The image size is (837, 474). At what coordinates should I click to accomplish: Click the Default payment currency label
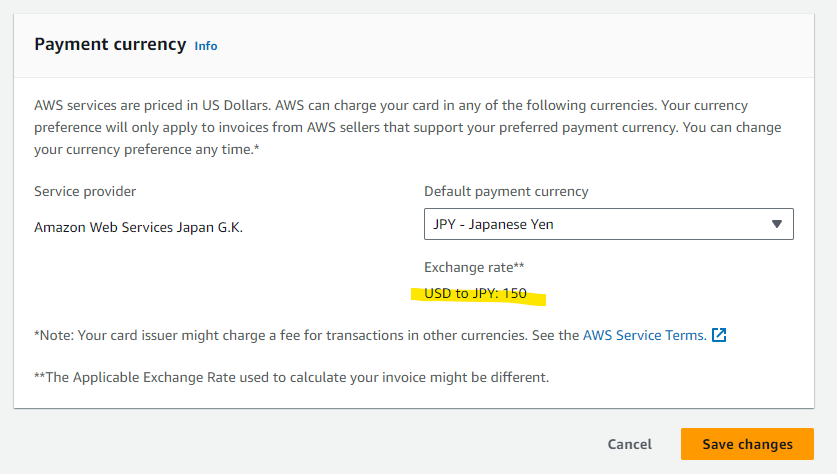(506, 191)
